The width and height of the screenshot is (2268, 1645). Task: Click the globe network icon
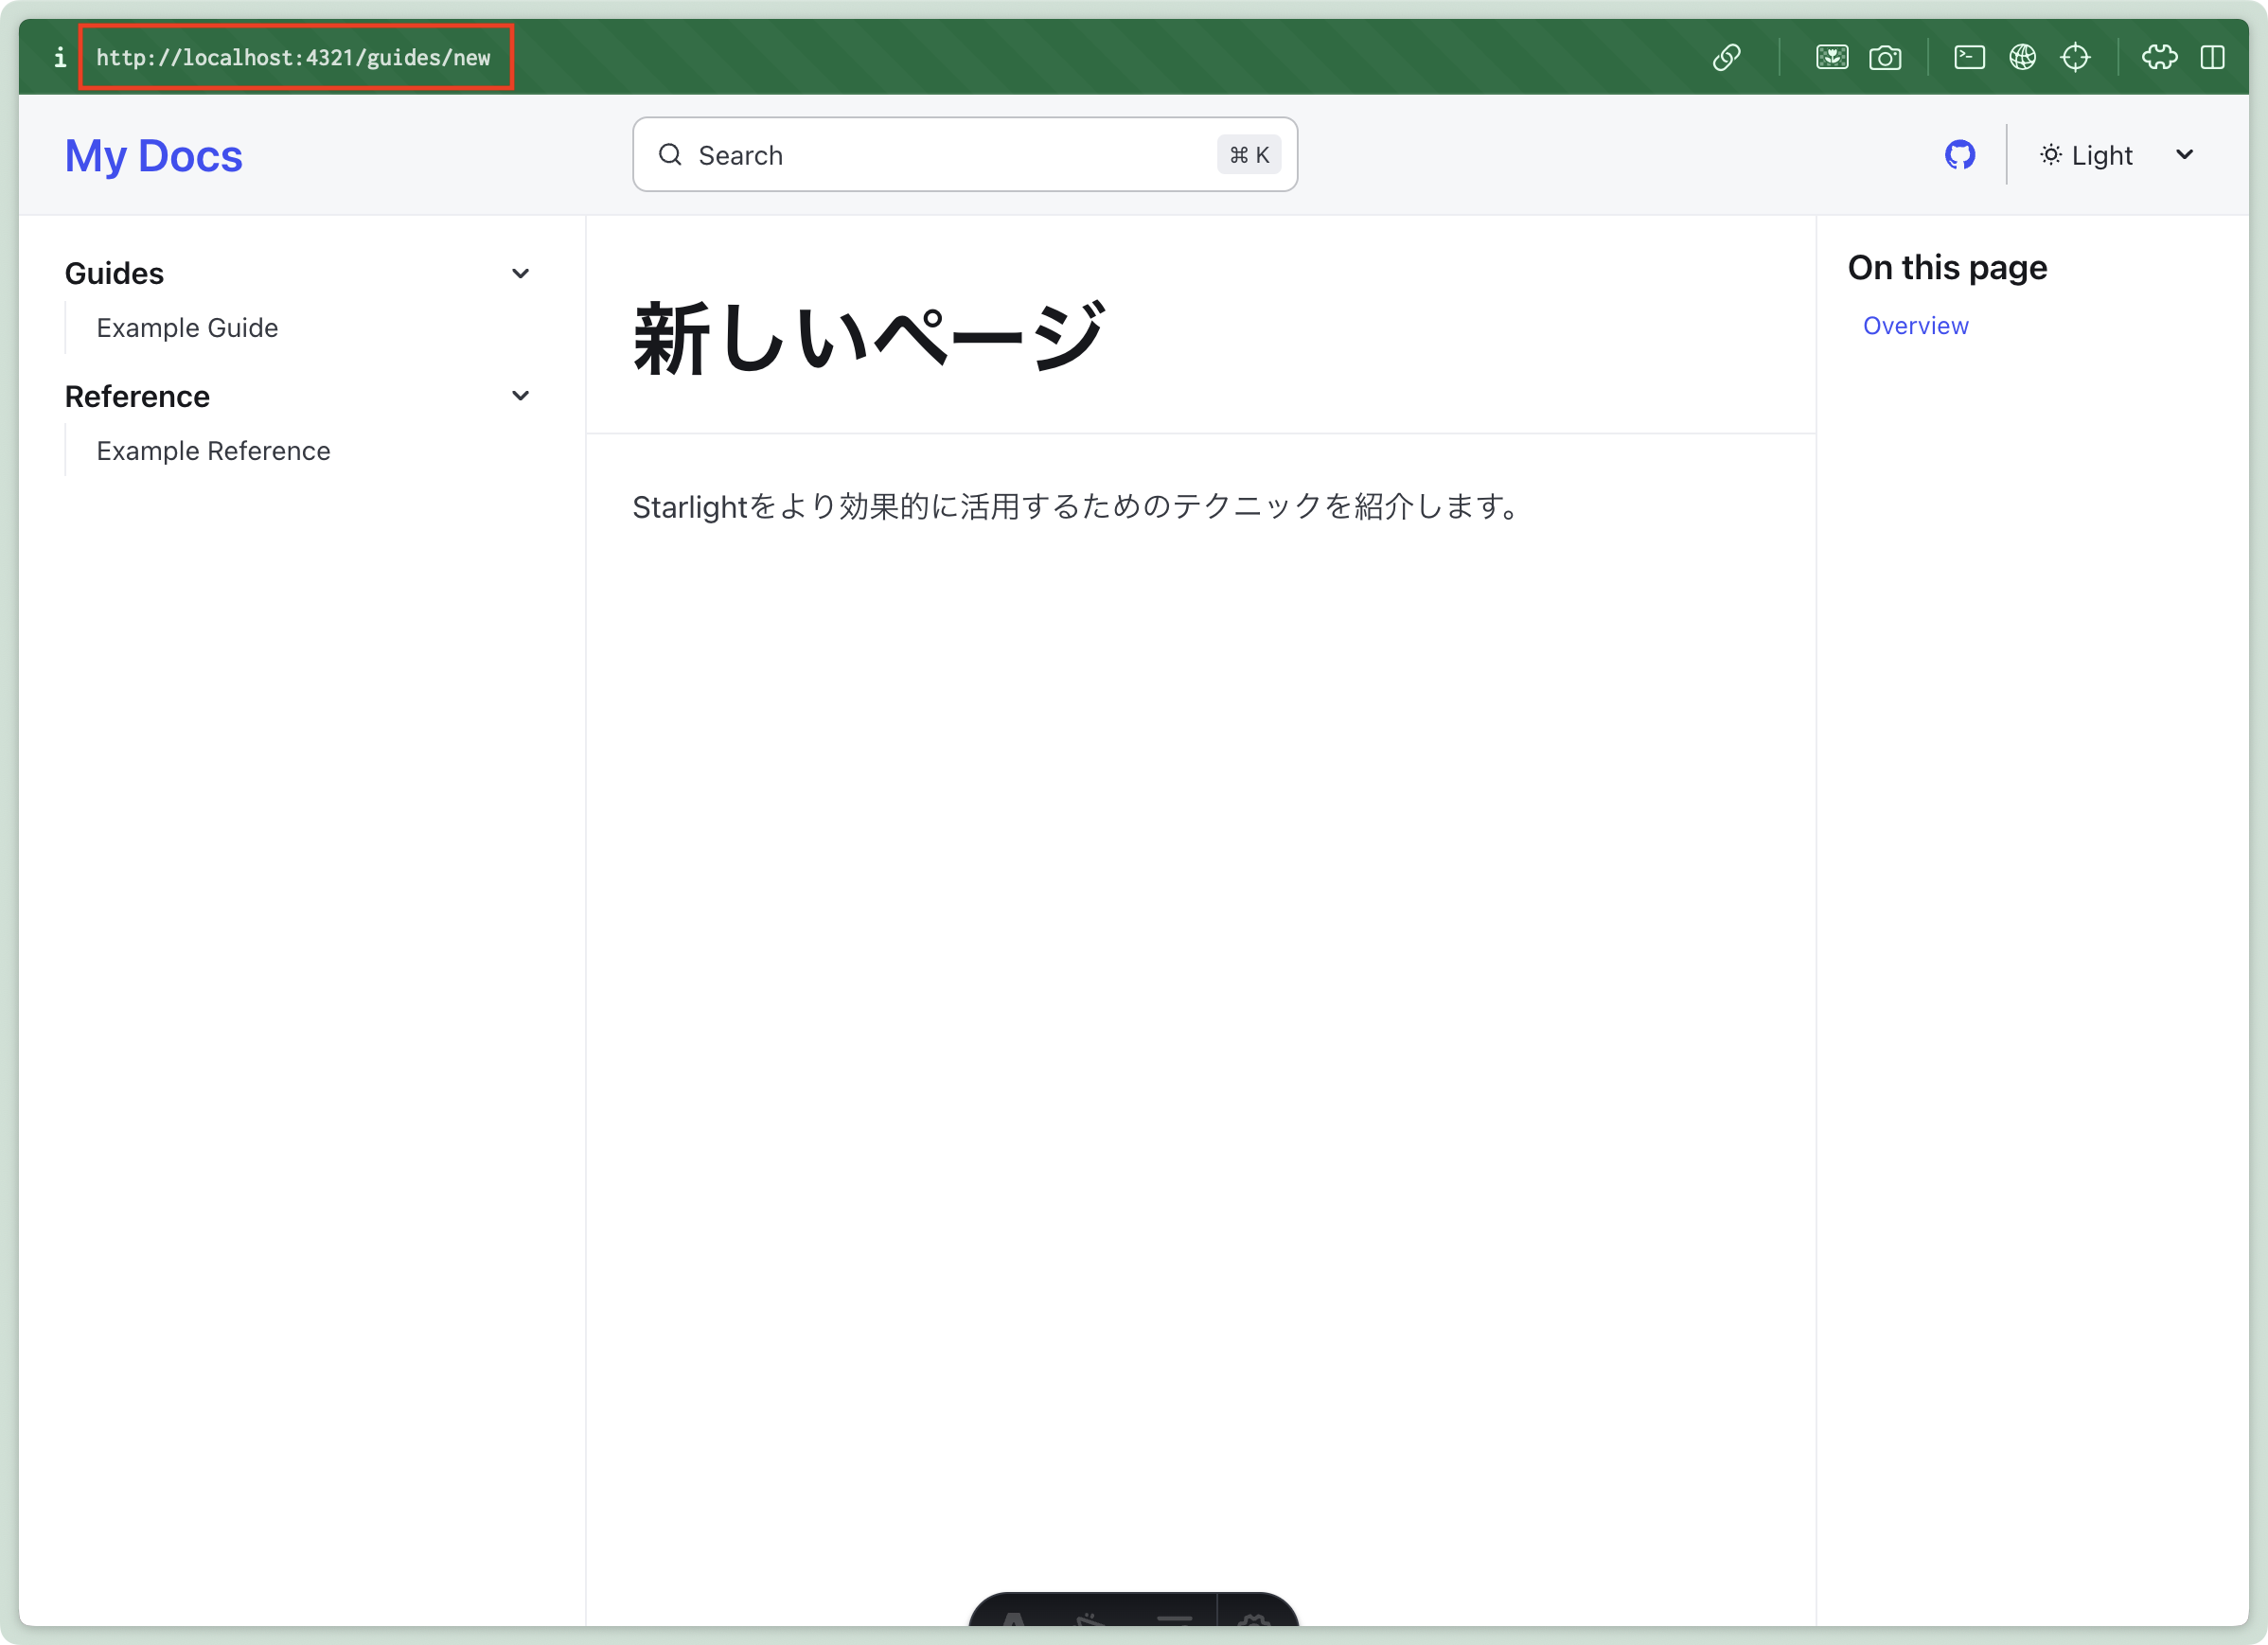click(x=2022, y=57)
